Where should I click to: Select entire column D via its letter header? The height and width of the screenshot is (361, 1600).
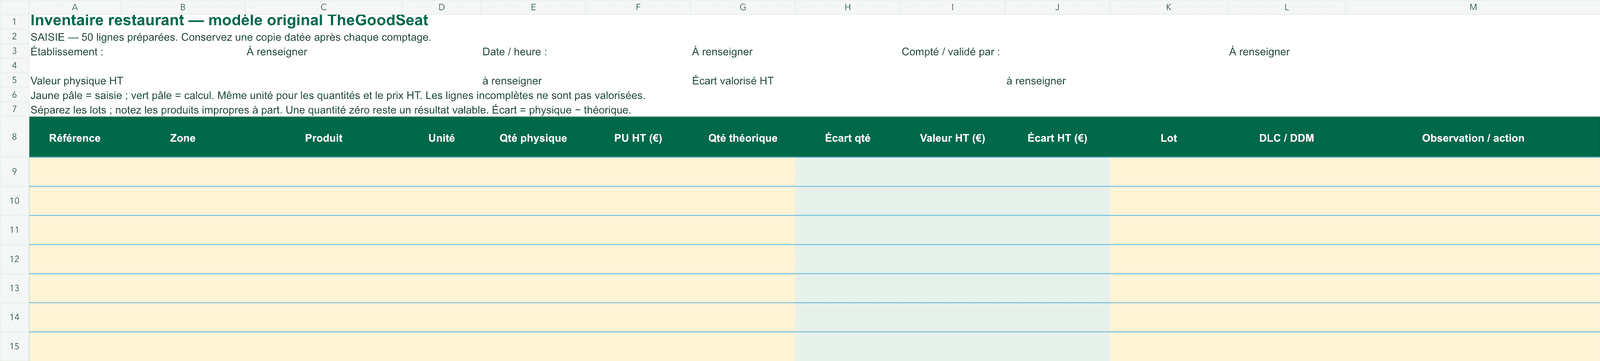[x=442, y=7]
